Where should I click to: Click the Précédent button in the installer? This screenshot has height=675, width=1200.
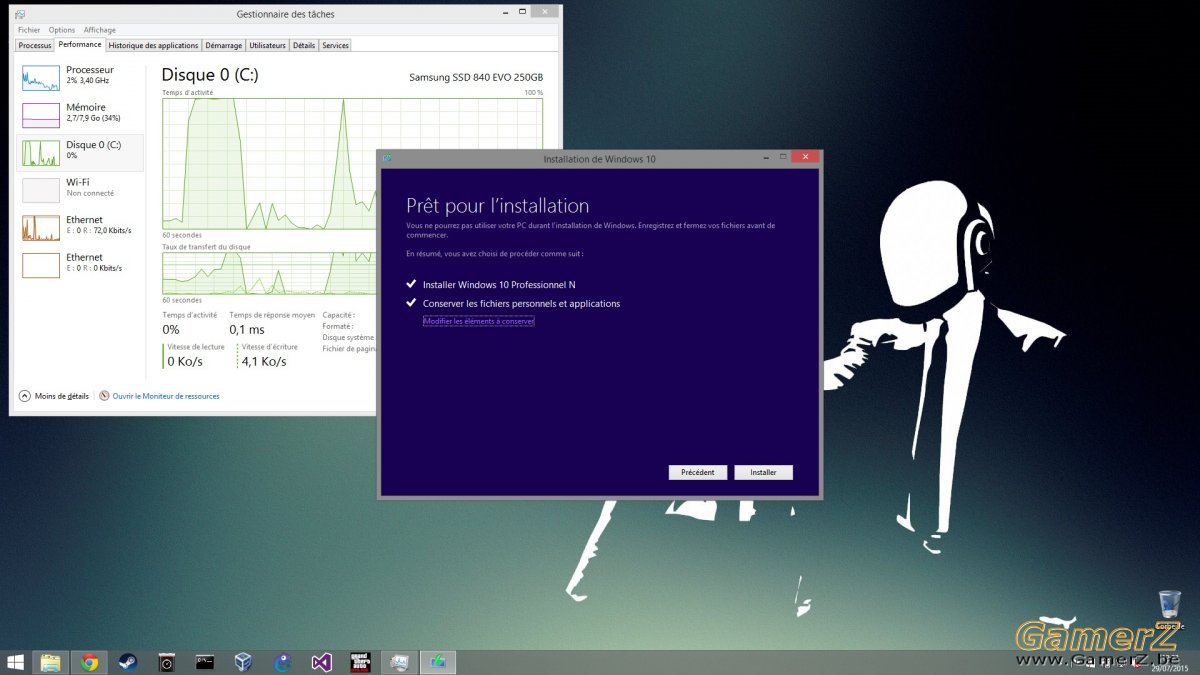point(698,472)
